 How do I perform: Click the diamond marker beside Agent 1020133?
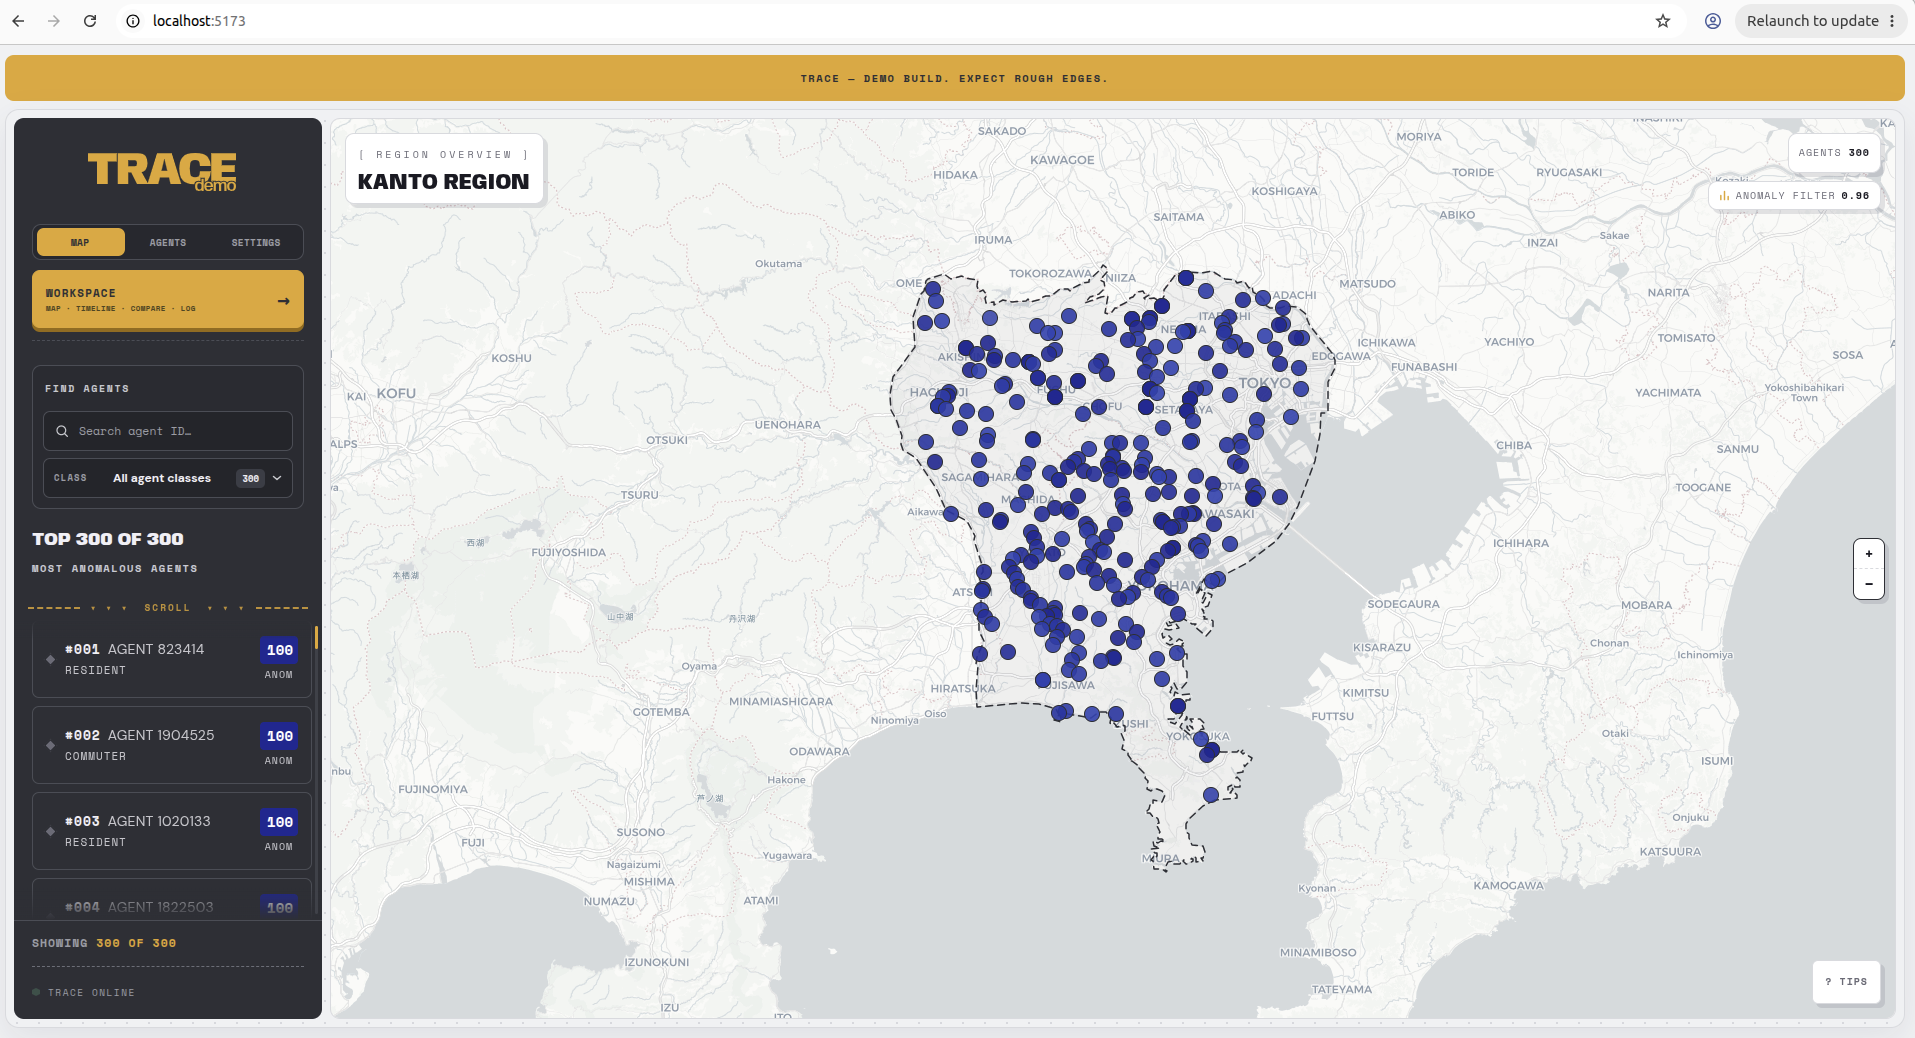tap(50, 832)
